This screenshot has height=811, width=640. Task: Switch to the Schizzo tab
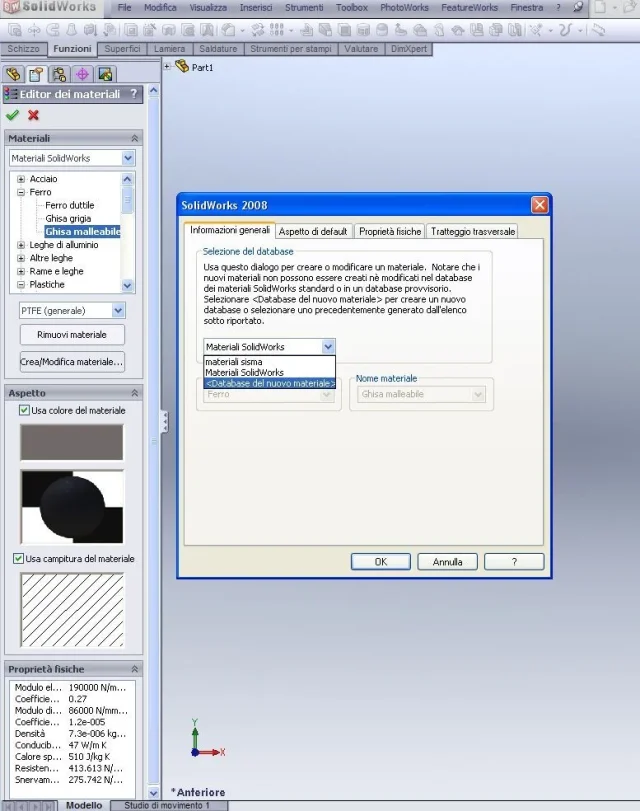[x=23, y=49]
